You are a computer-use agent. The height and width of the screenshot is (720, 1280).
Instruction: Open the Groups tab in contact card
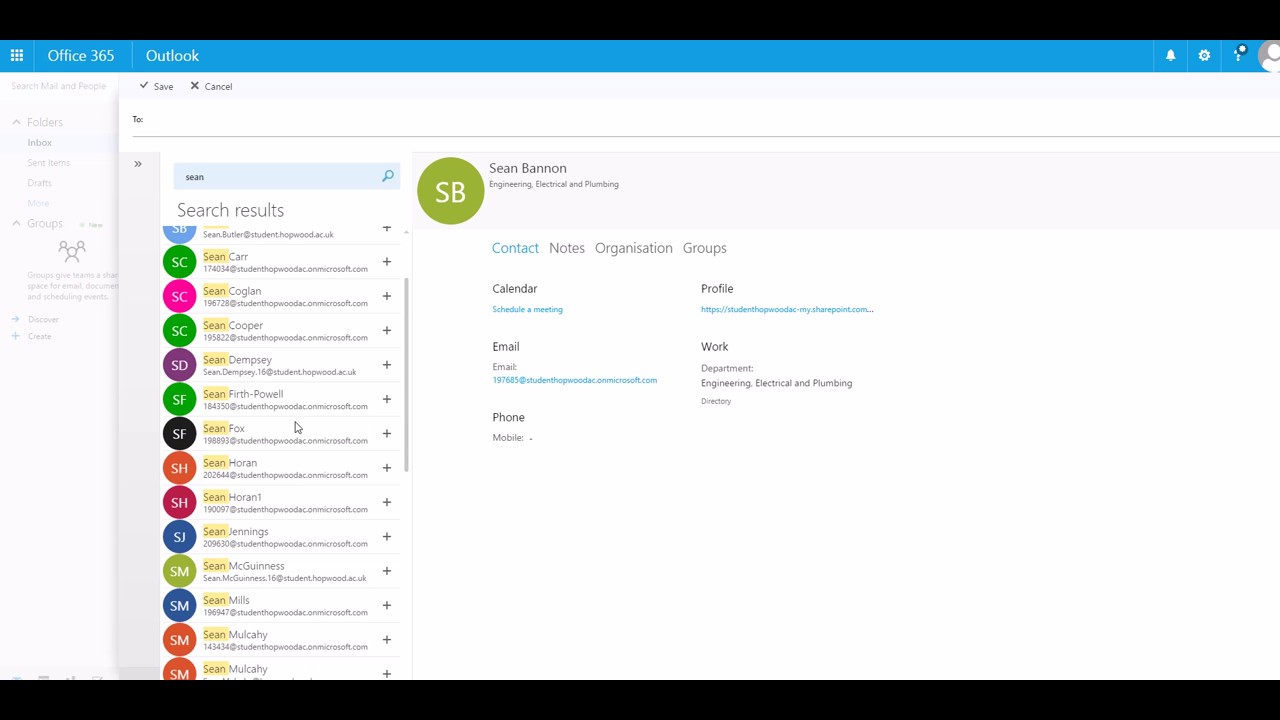point(705,248)
